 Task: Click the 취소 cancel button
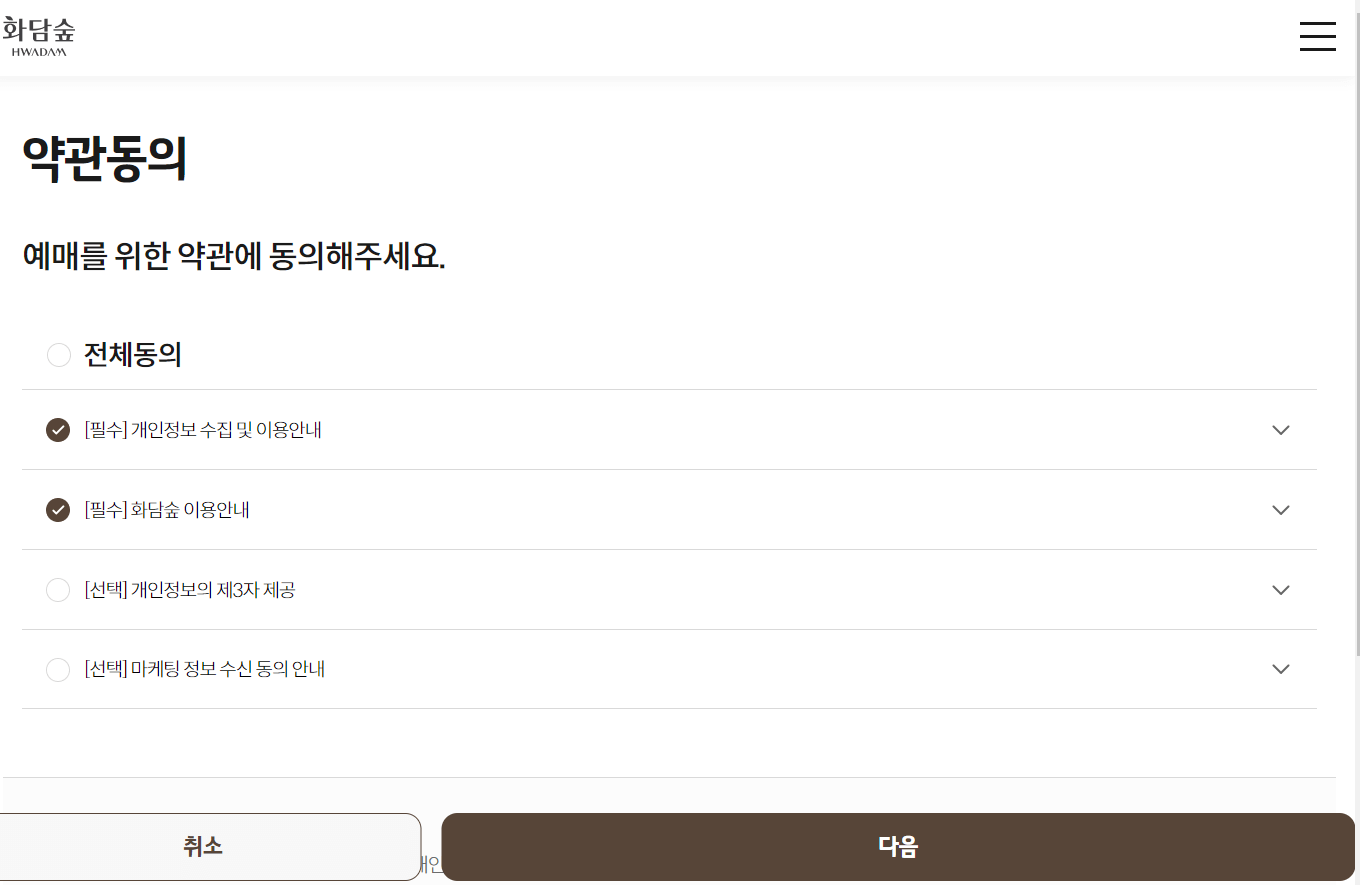pos(204,846)
